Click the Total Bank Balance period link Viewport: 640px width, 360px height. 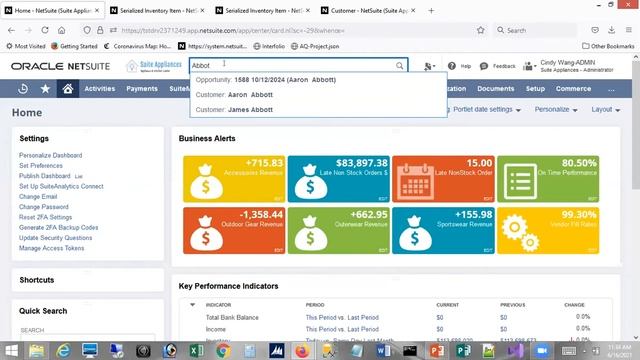[x=342, y=318]
